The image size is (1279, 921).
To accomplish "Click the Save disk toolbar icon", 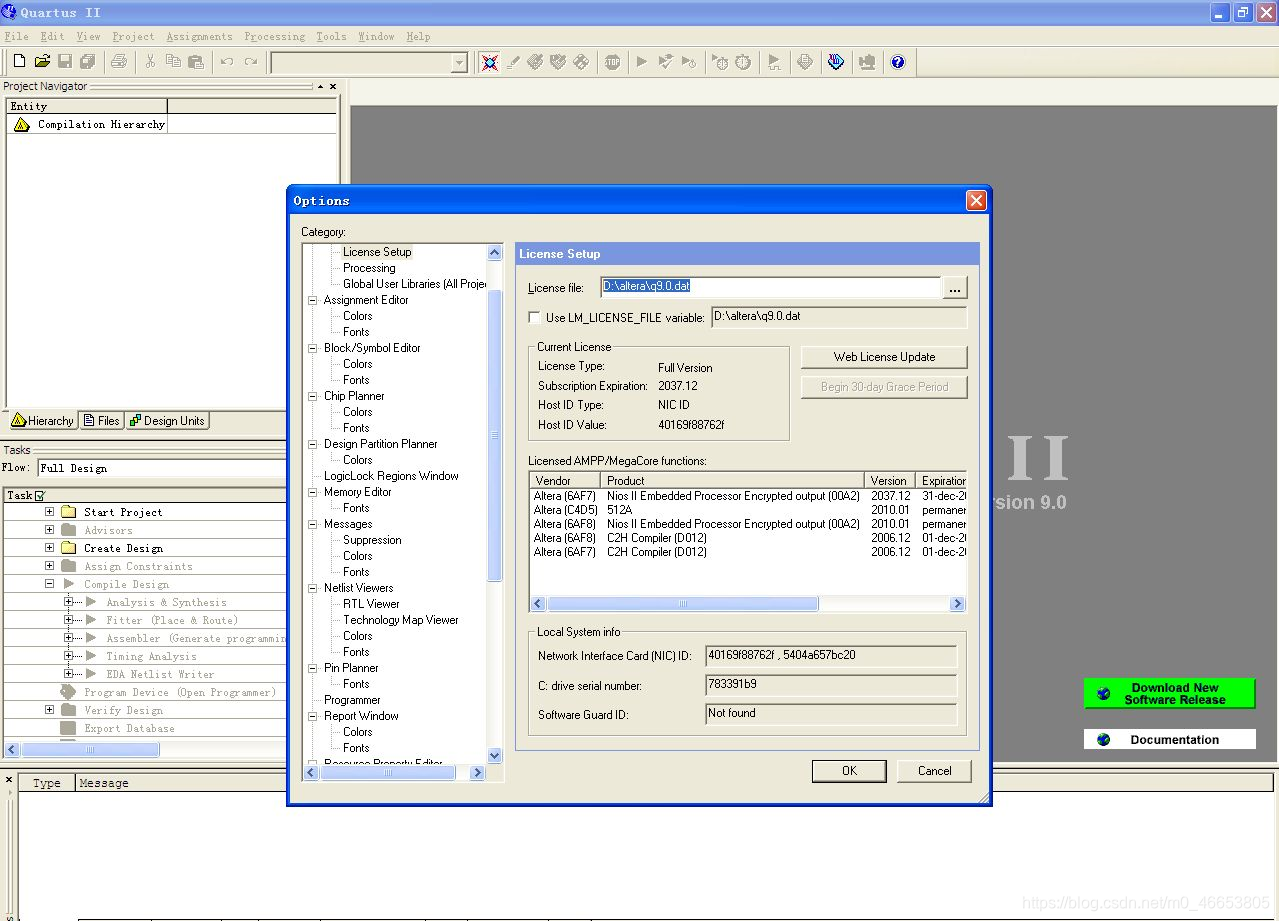I will click(x=65, y=62).
